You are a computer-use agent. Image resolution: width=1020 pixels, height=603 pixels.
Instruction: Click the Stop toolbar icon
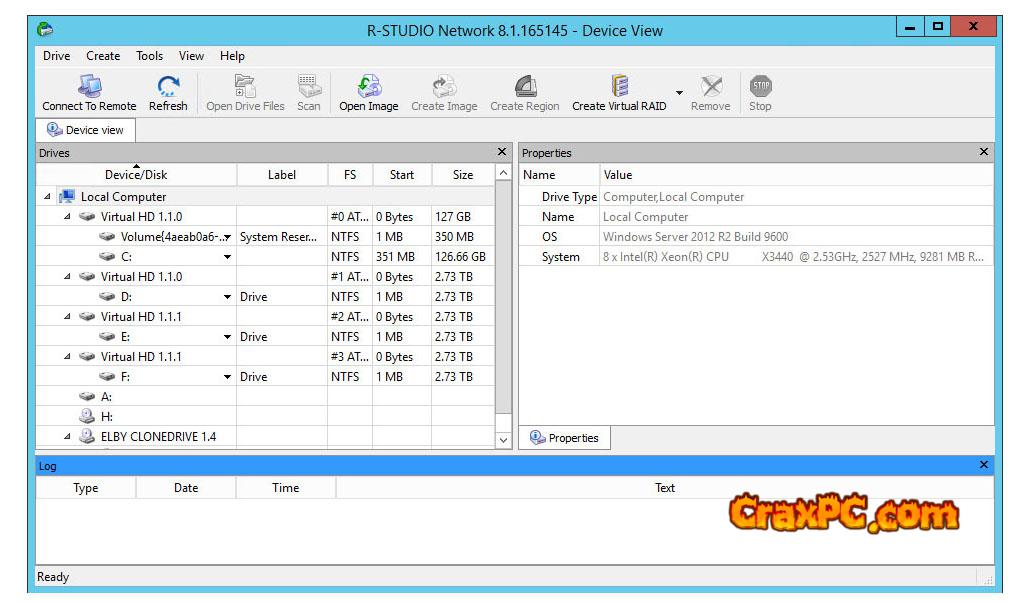pos(760,87)
